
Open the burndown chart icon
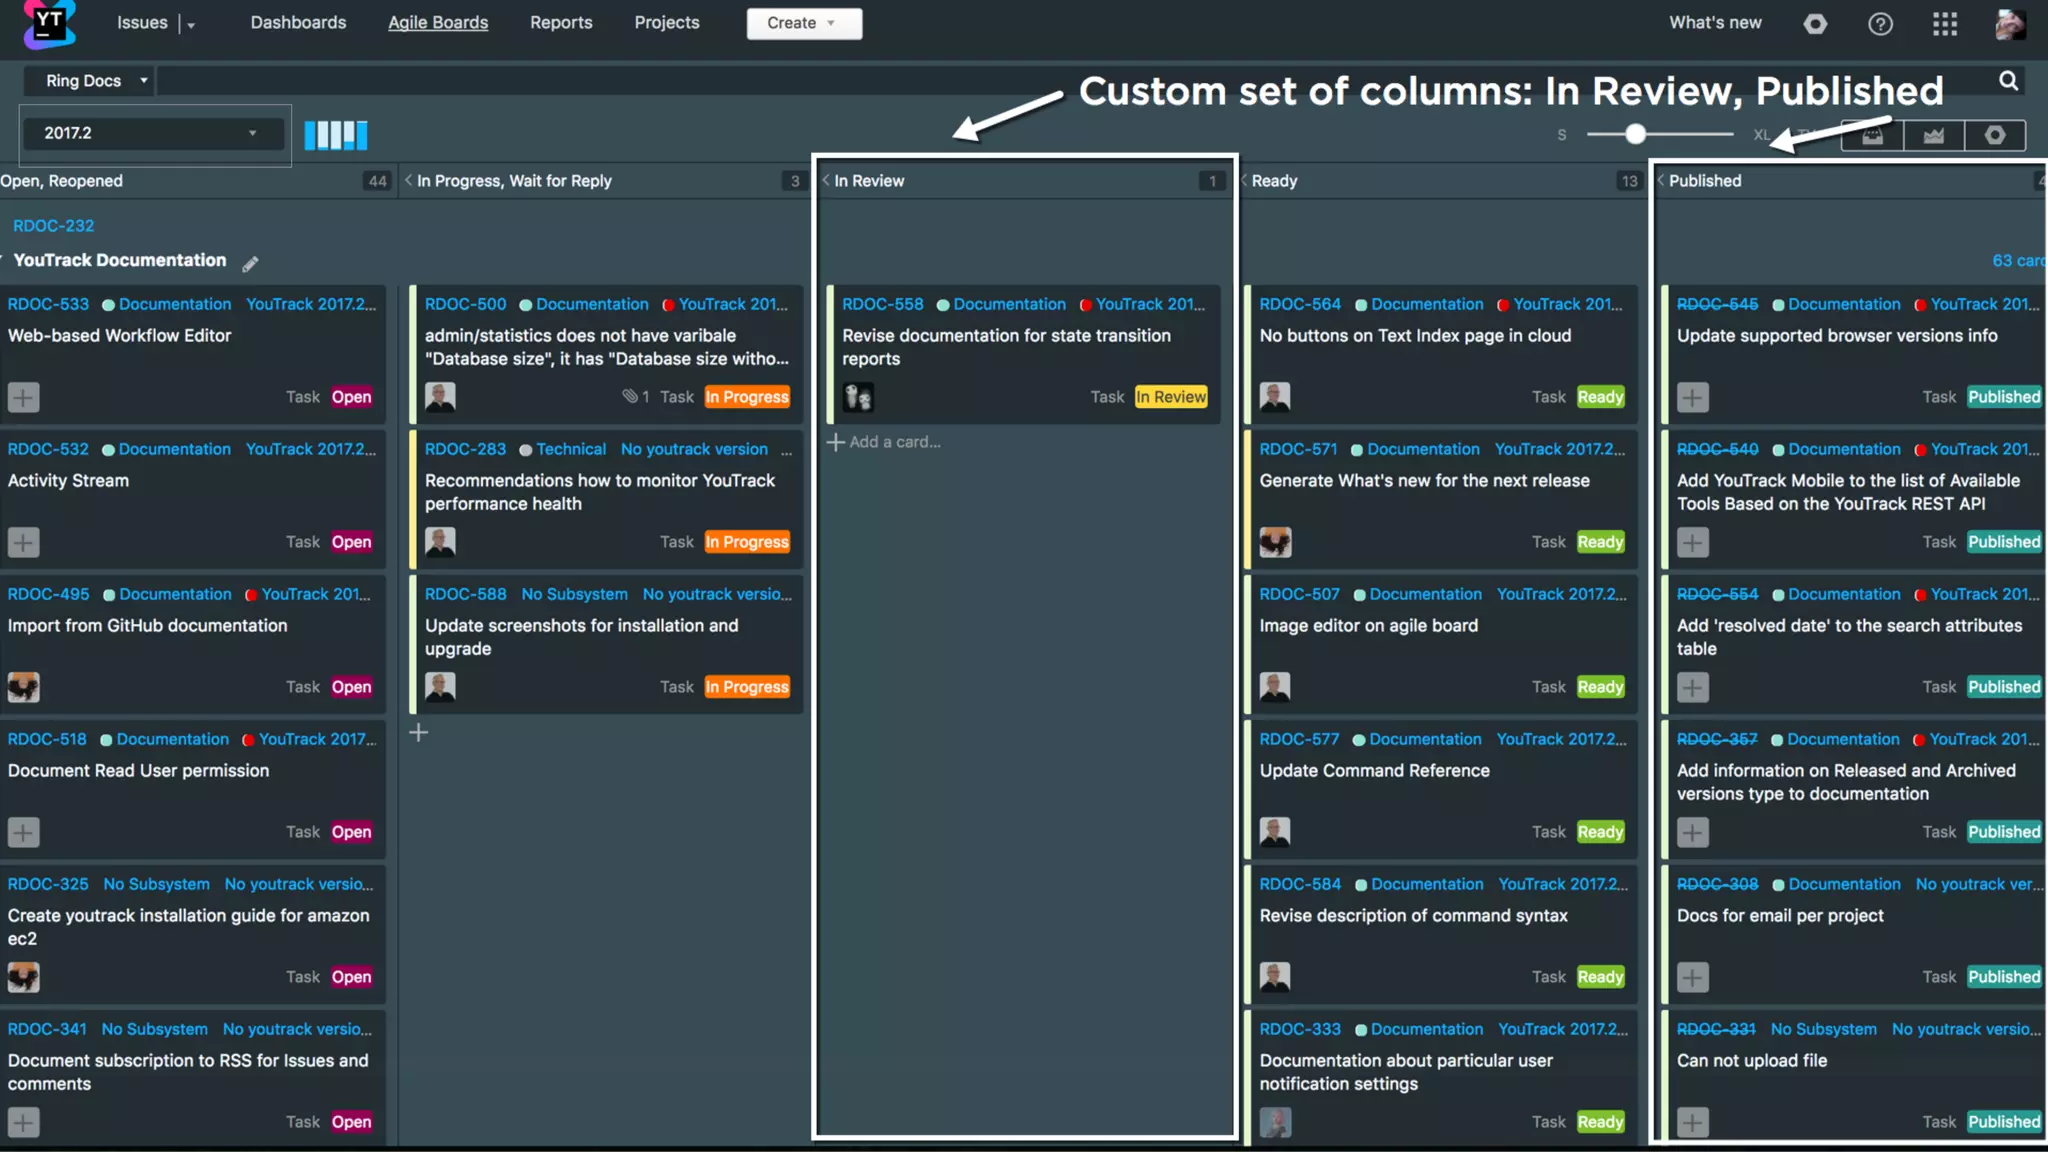pyautogui.click(x=1933, y=136)
